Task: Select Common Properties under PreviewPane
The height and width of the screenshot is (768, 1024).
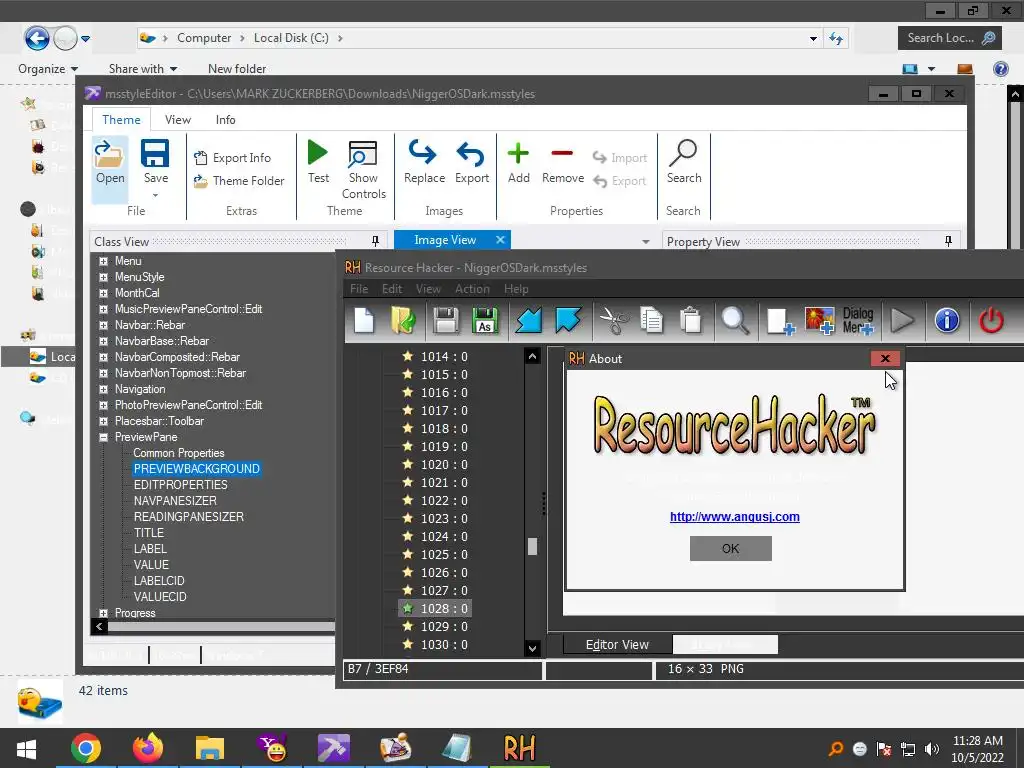Action: point(178,453)
